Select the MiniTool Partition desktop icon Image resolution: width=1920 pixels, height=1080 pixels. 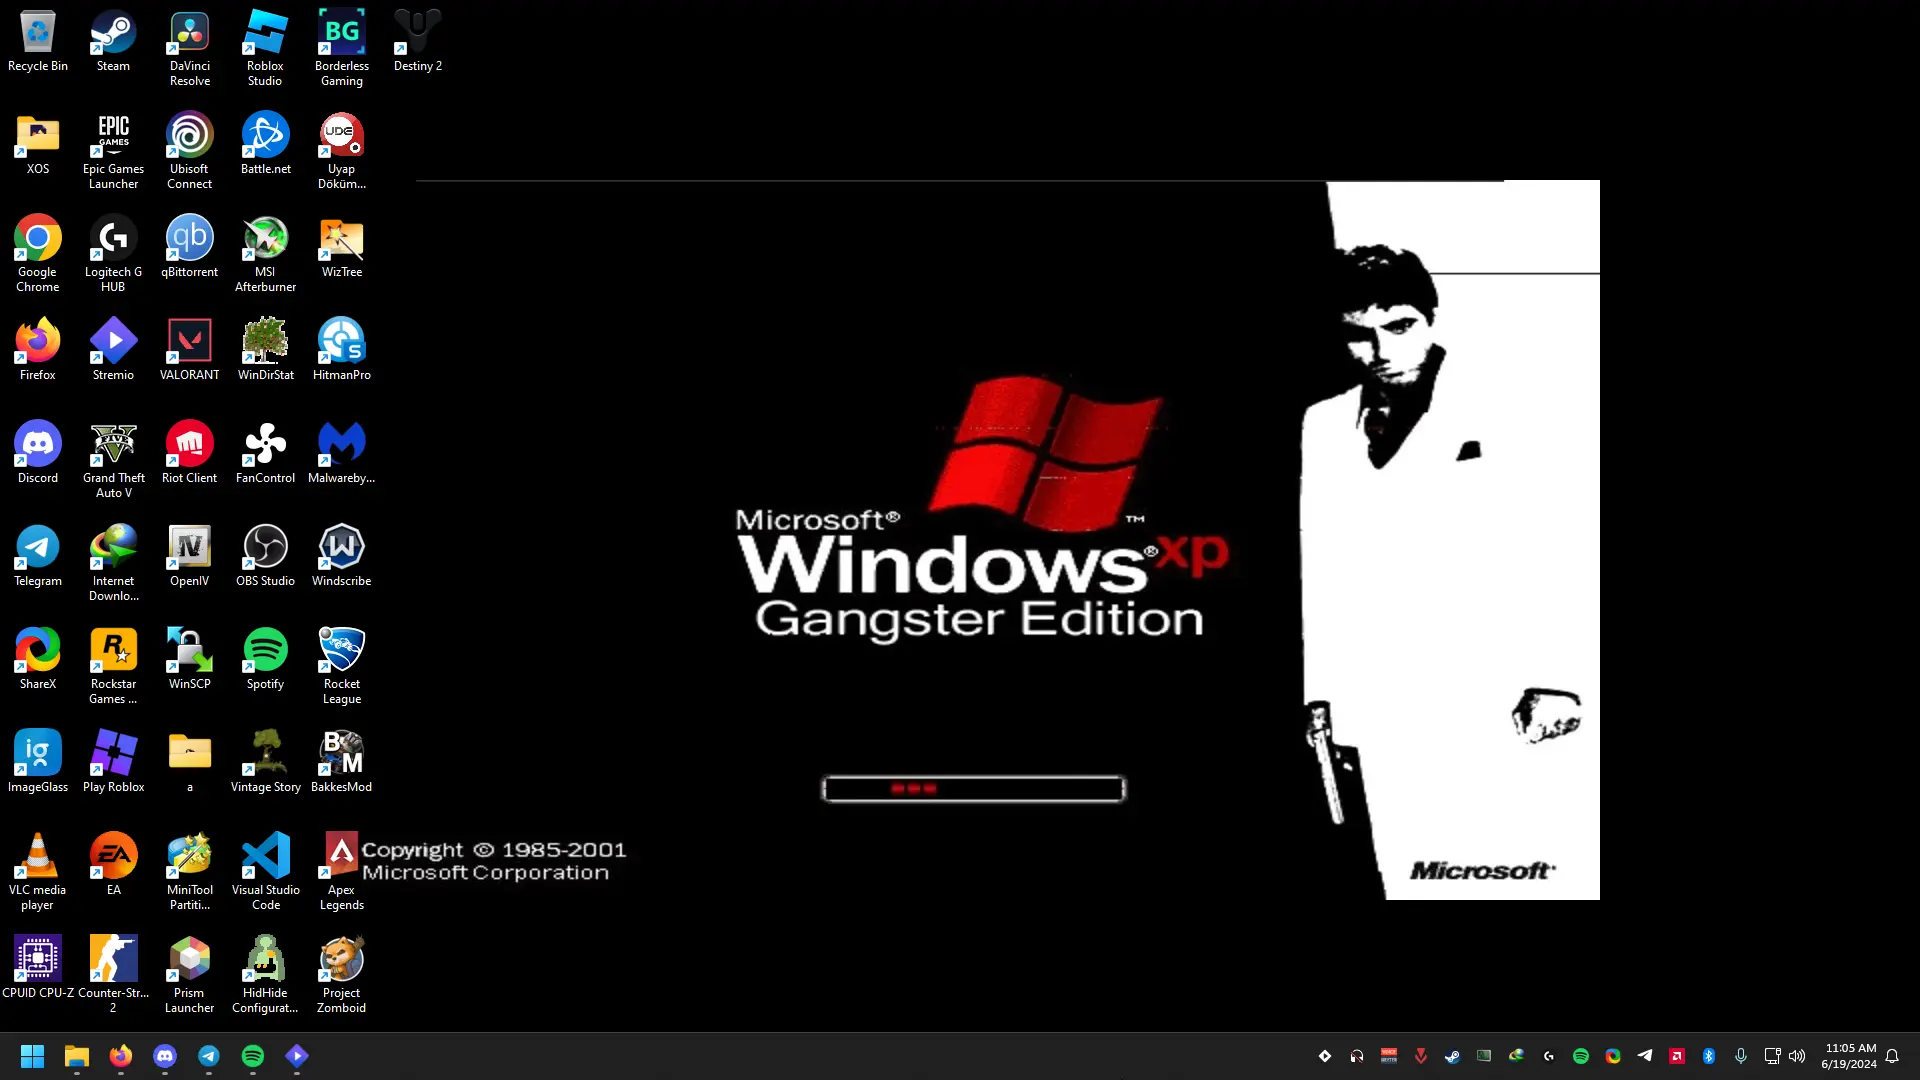(190, 873)
